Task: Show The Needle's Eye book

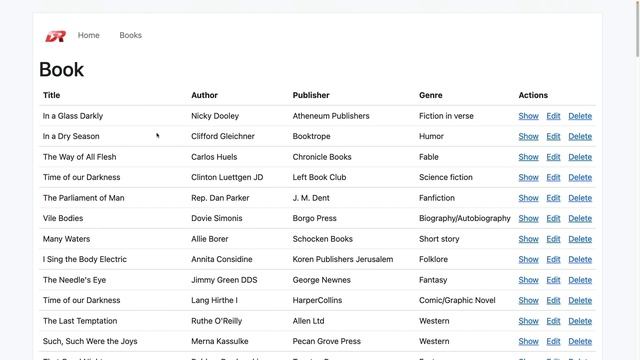Action: tap(529, 280)
